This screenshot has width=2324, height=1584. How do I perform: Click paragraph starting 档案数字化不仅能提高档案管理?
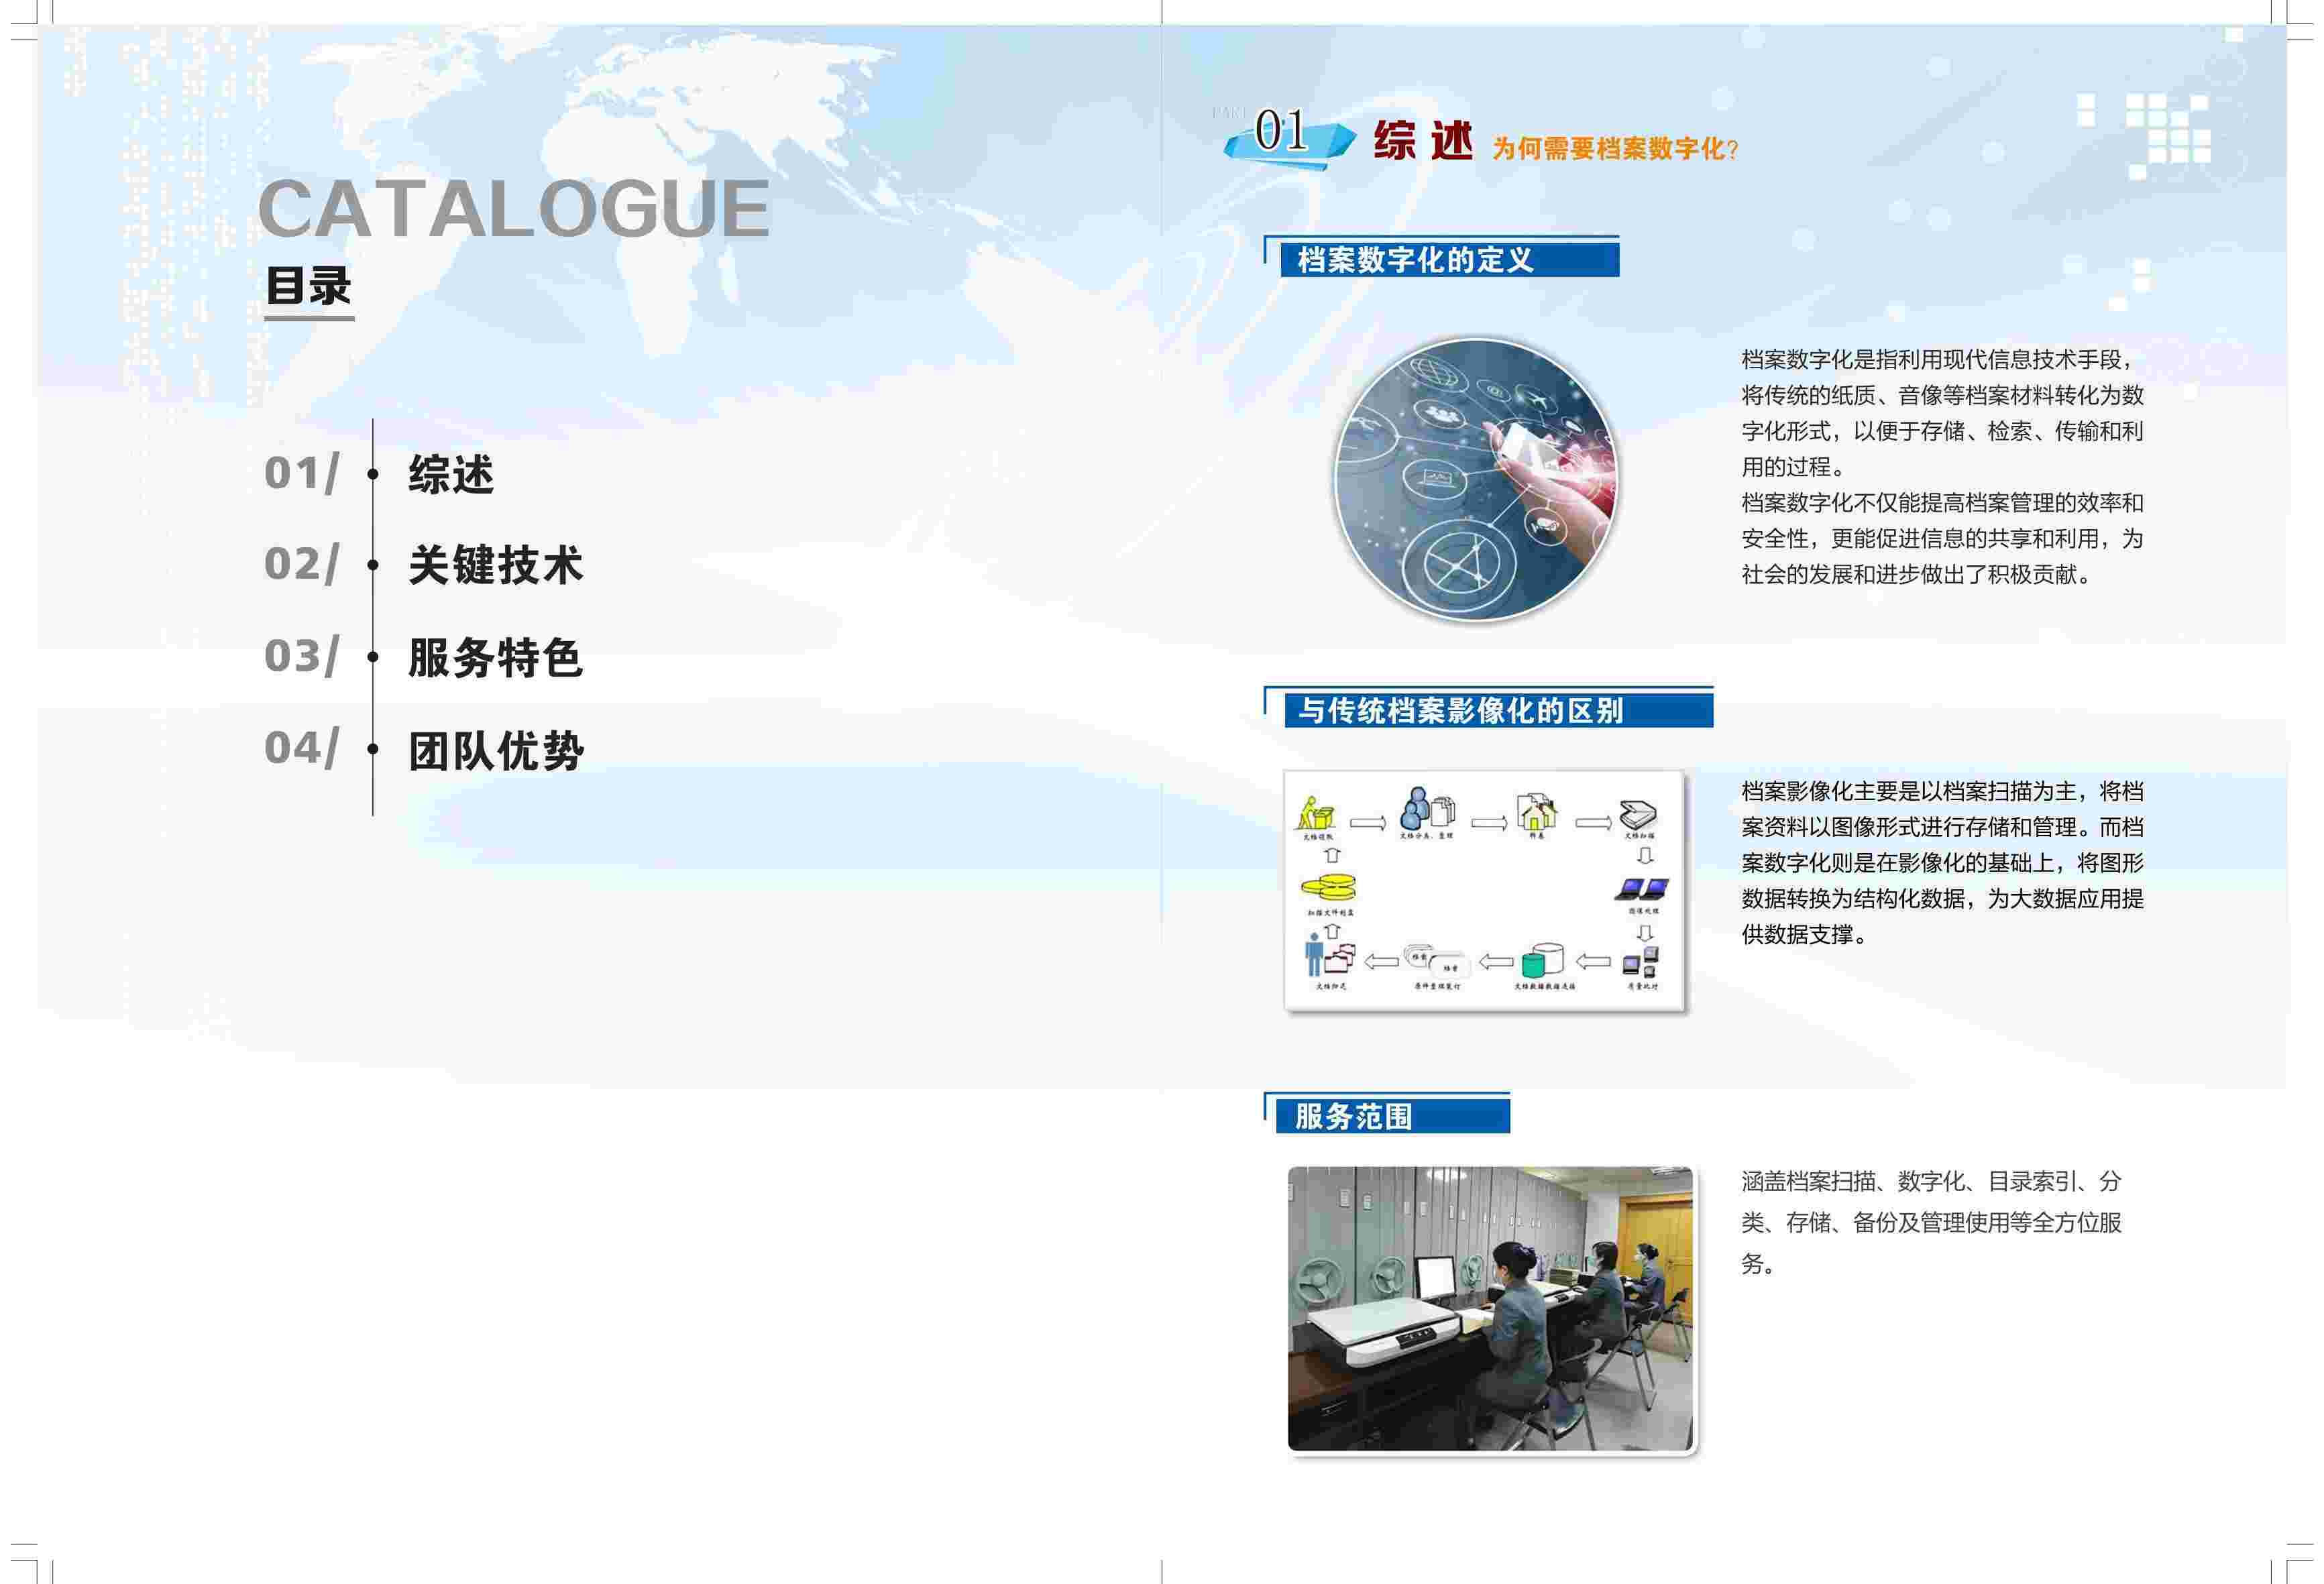1942,538
